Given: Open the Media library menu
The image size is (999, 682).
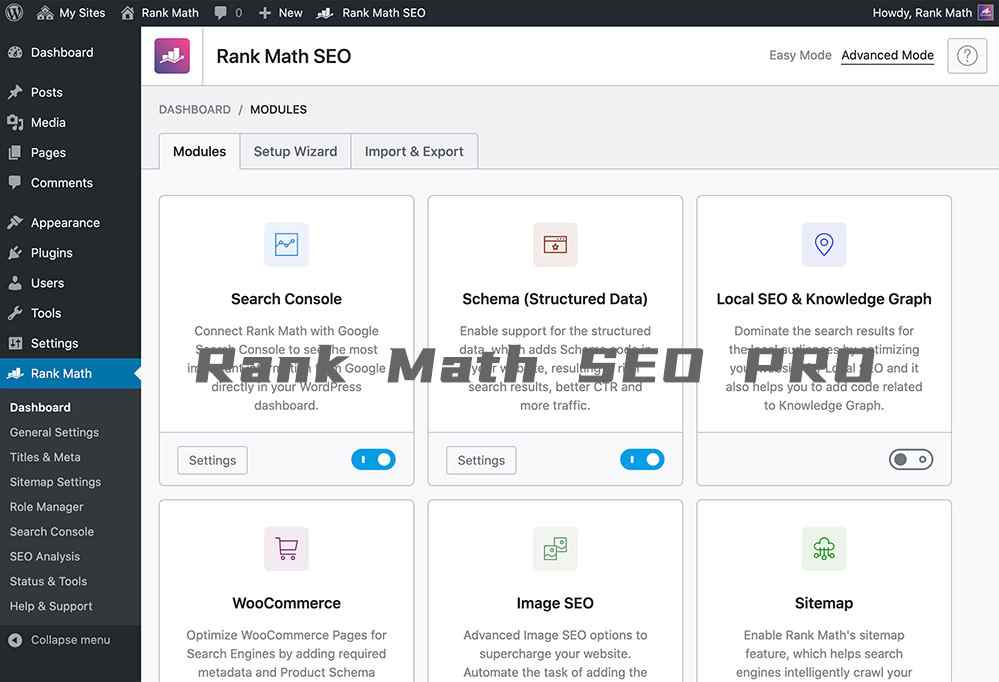Looking at the screenshot, I should coord(70,122).
